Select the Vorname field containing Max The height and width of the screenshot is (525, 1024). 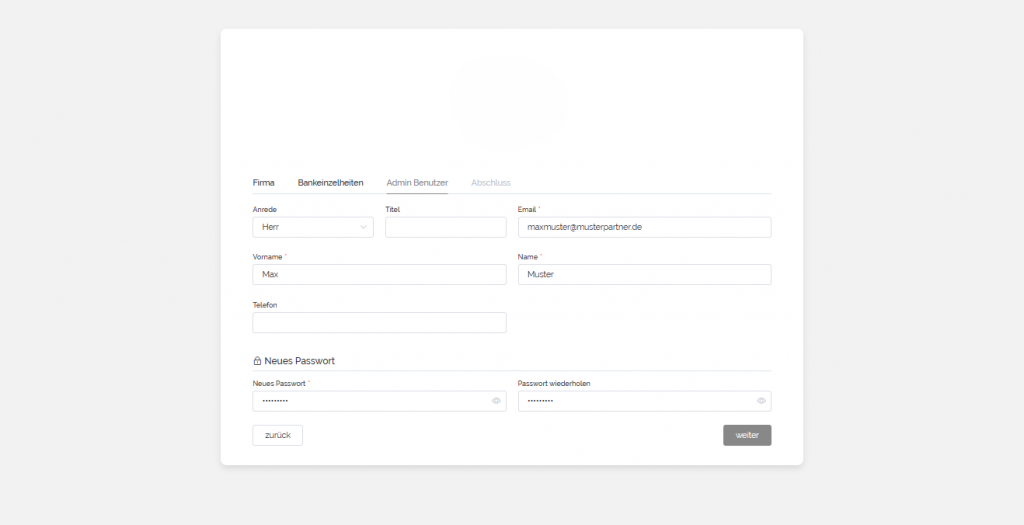pyautogui.click(x=379, y=274)
